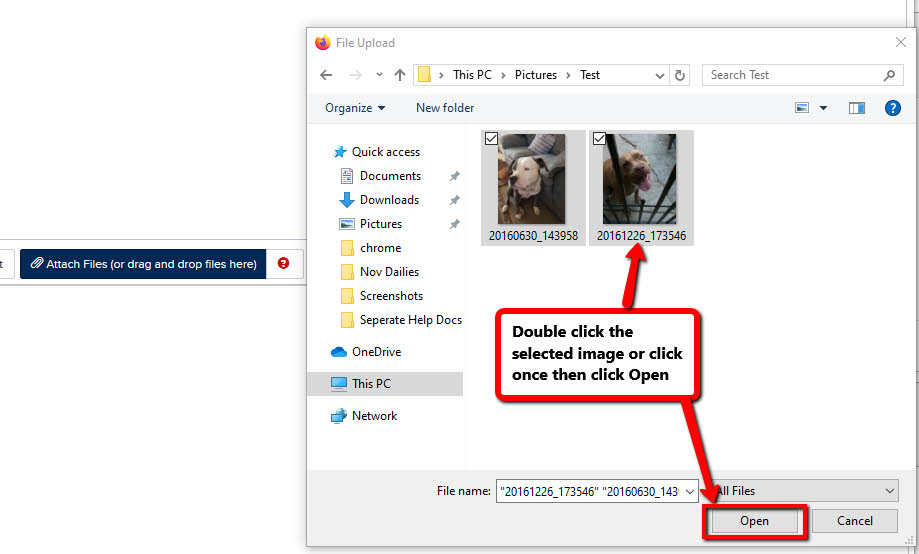
Task: Click the search magnifier icon
Action: click(x=889, y=75)
